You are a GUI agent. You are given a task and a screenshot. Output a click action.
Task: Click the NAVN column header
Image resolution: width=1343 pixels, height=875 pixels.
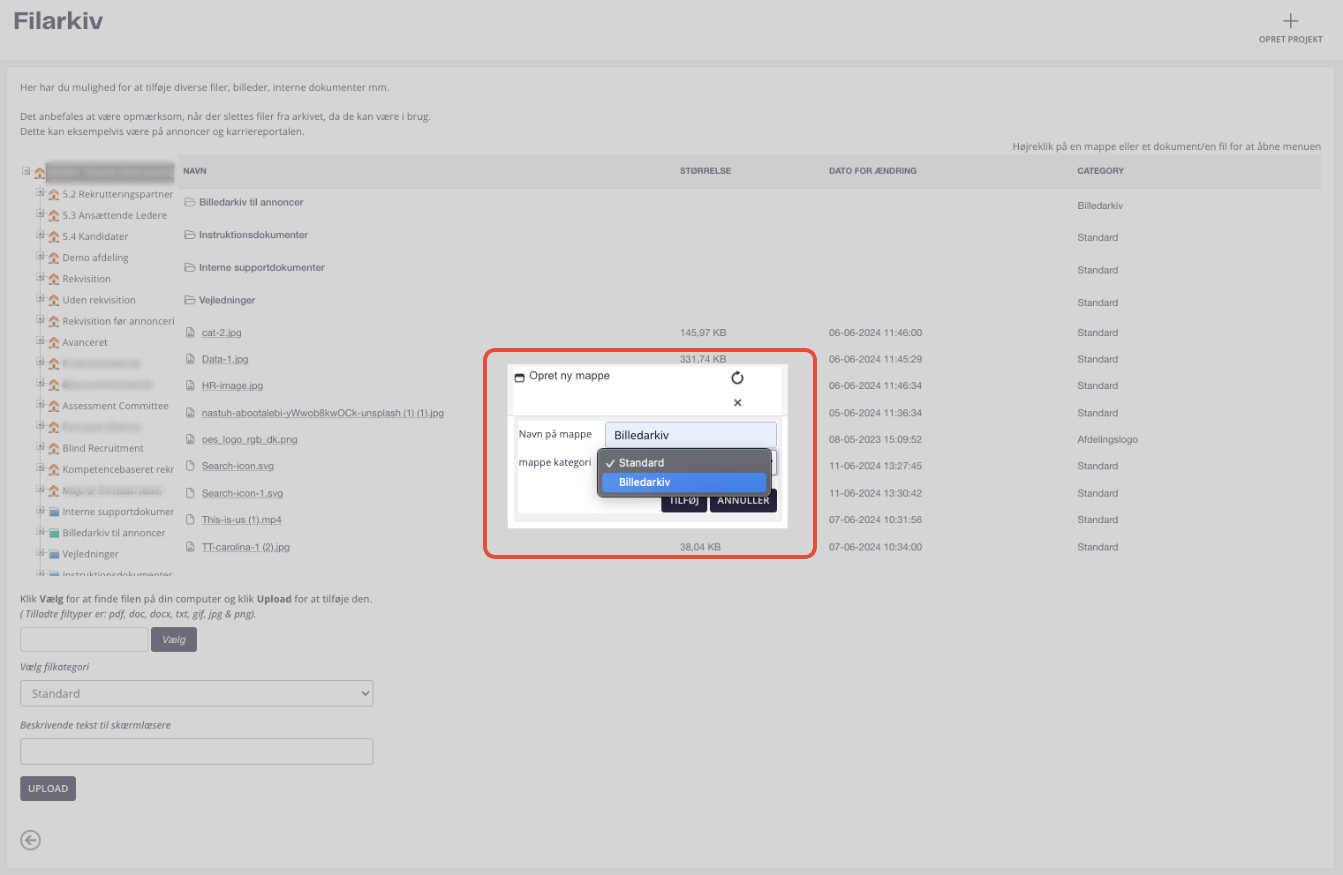coord(195,171)
